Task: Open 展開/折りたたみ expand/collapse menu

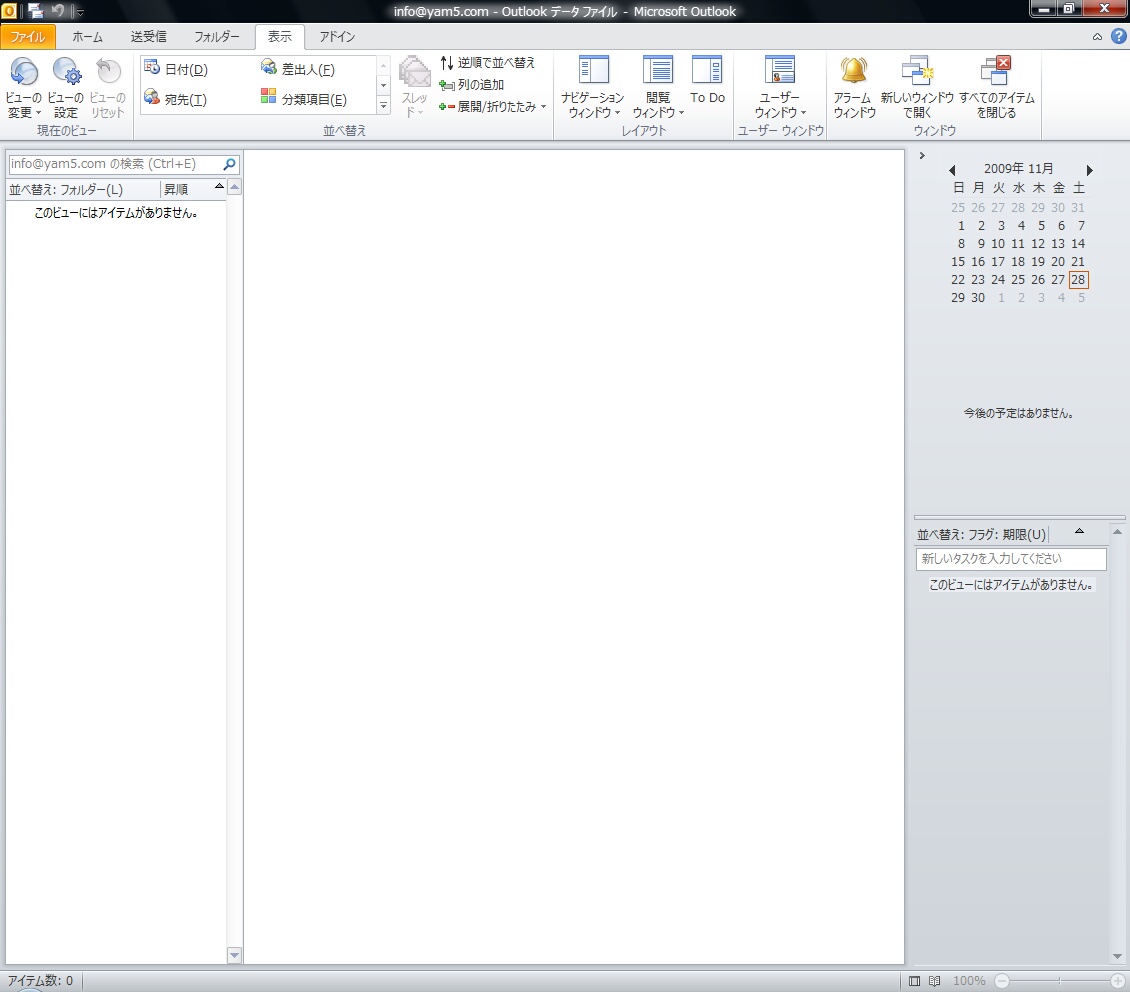Action: pos(492,107)
